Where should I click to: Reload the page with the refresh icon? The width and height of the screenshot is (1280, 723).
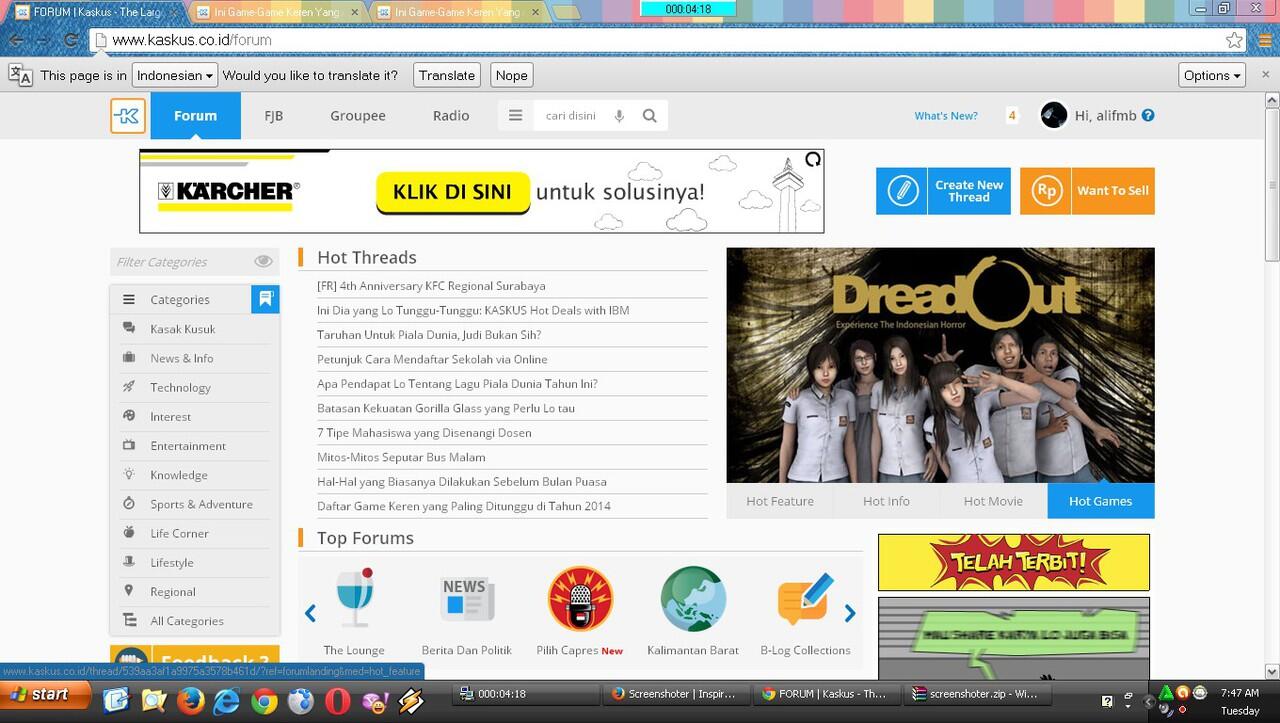pyautogui.click(x=70, y=41)
